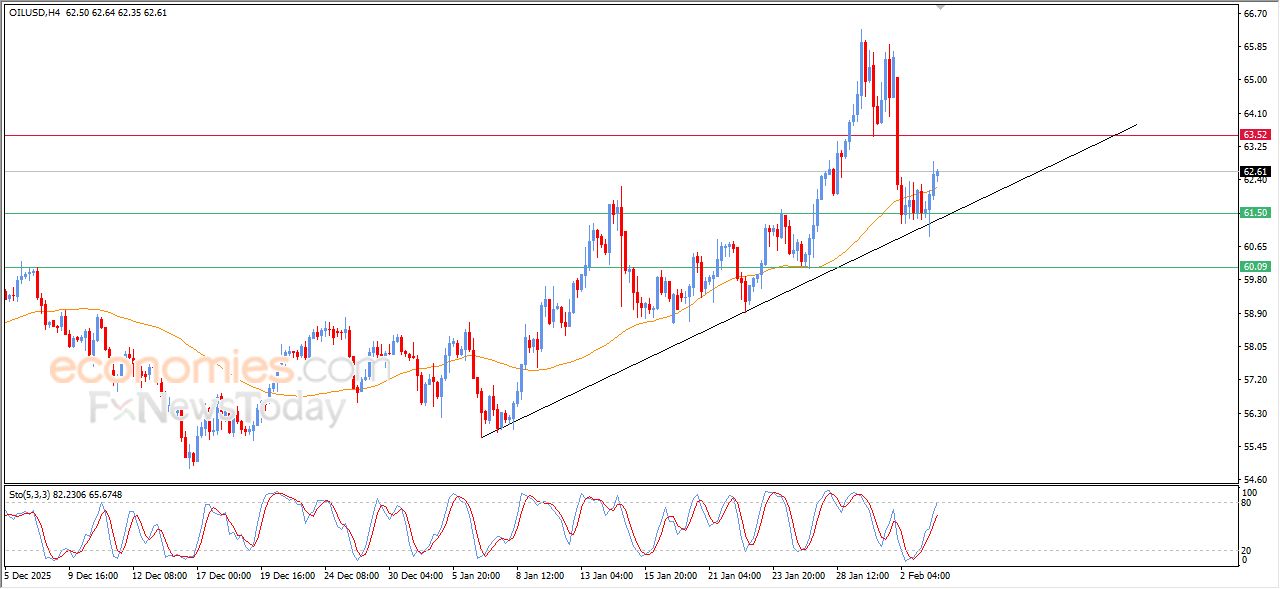Select the 54.60 price axis label
Viewport: 1280px width, 589px height.
point(1254,480)
